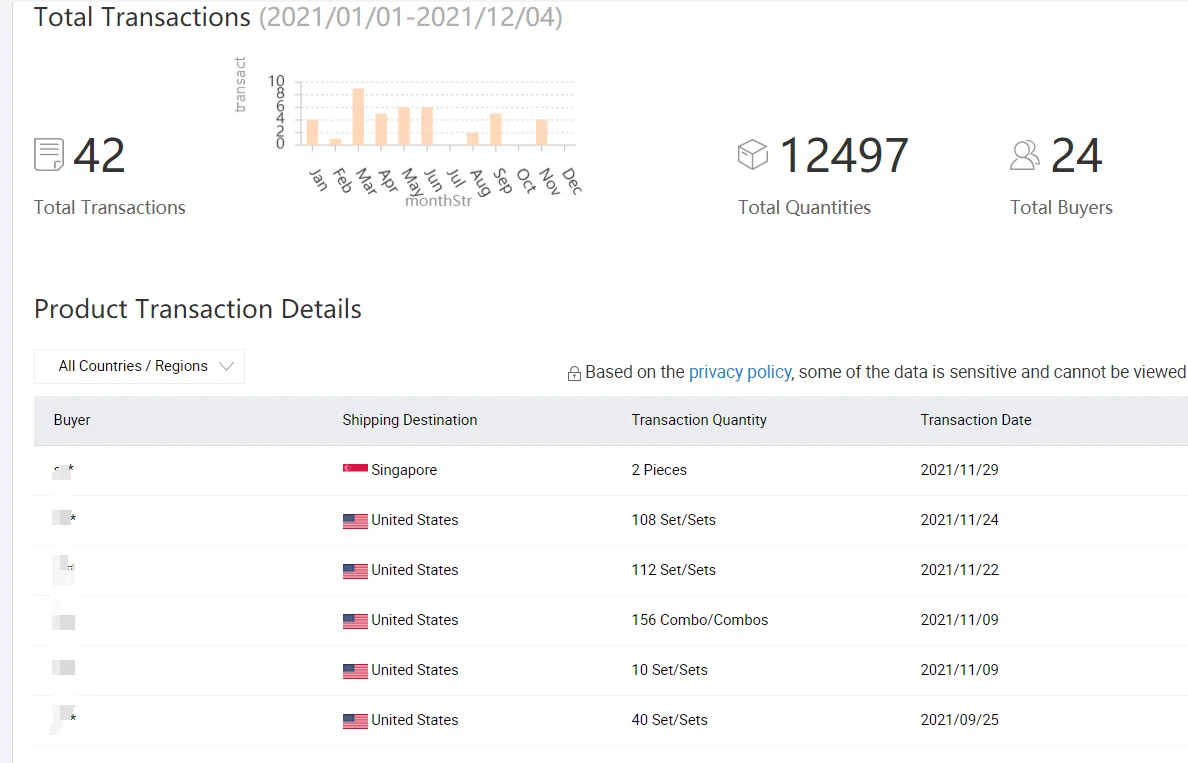Viewport: 1188px width, 763px height.
Task: Open the privacy policy link
Action: pos(740,372)
